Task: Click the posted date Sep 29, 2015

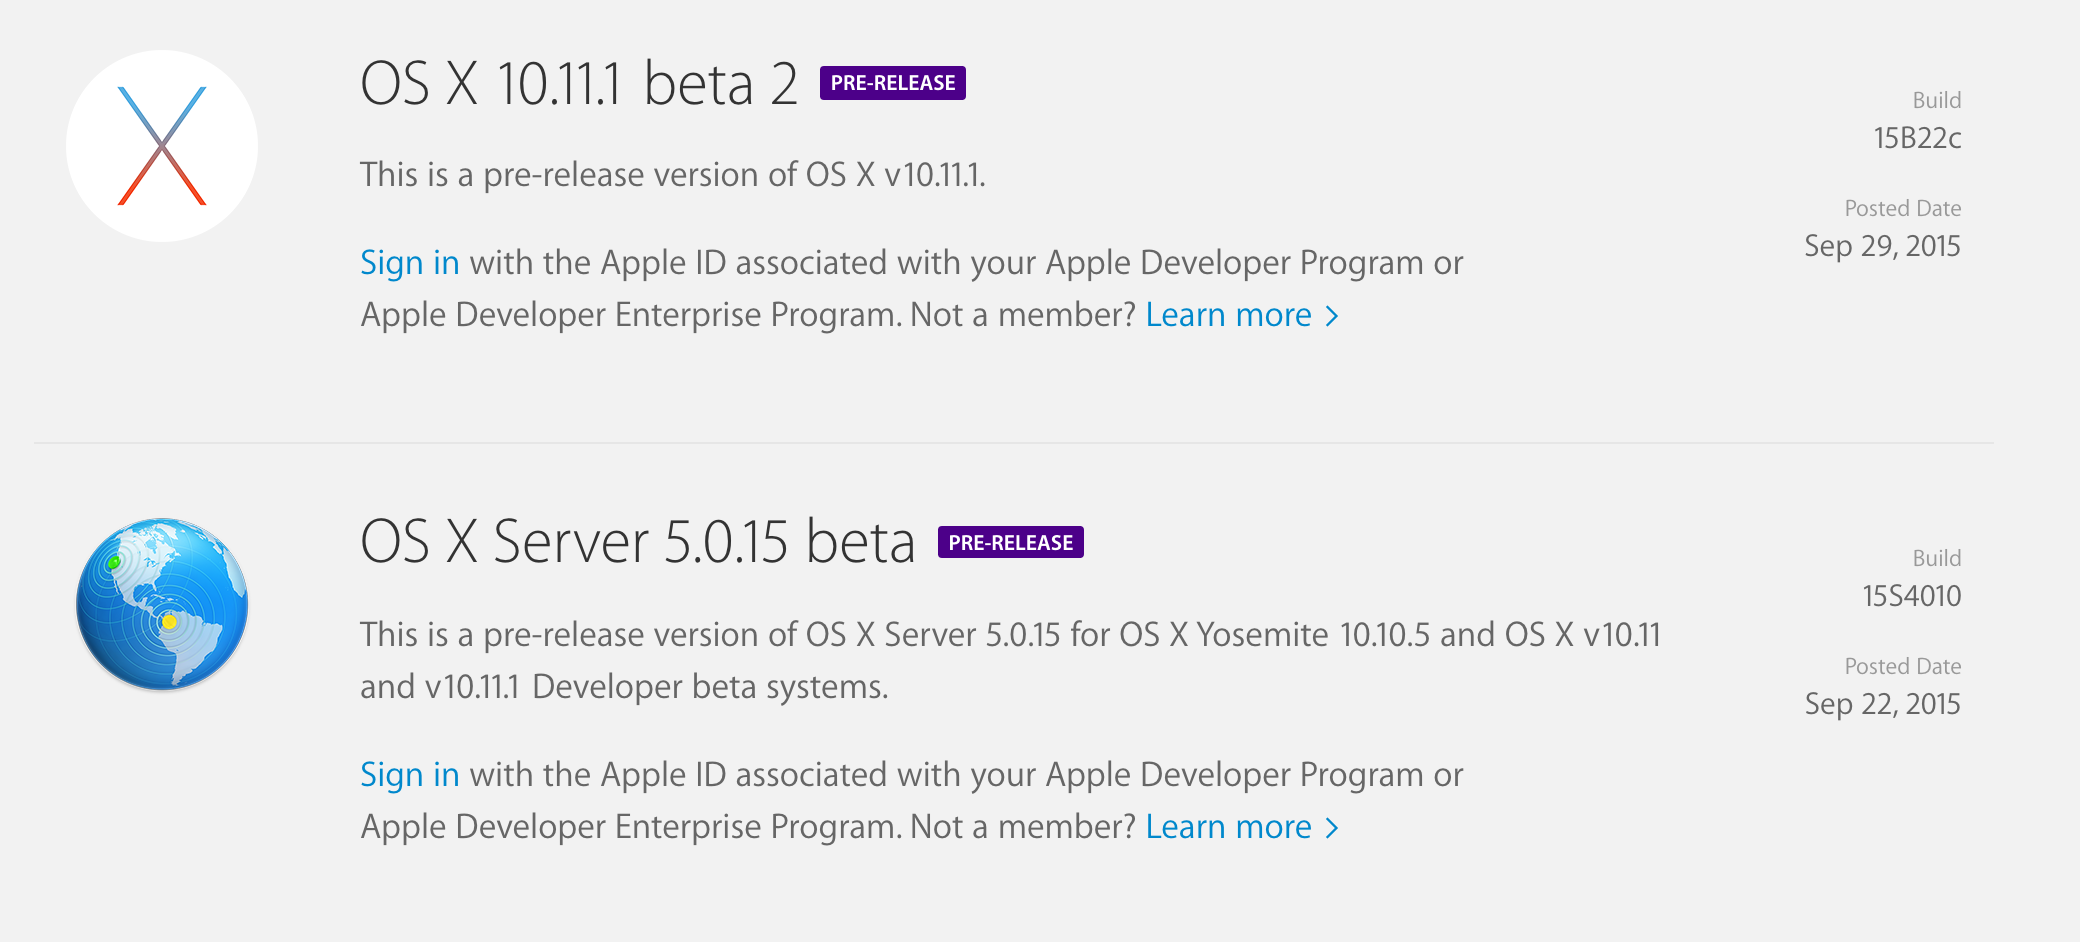Action: point(1882,246)
